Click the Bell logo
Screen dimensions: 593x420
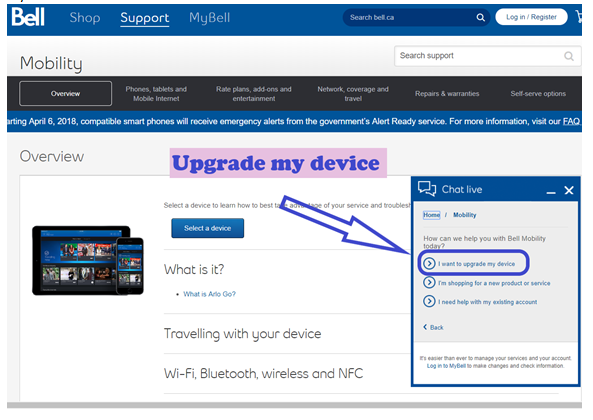pos(28,17)
